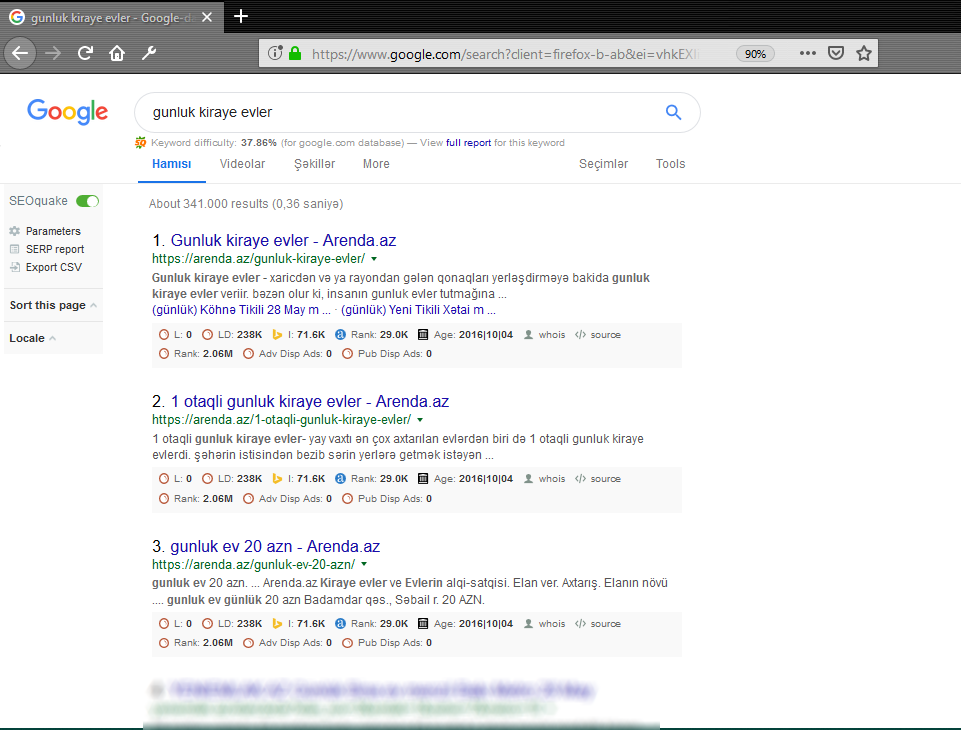Reload the page with the refresh icon
Screen dimensions: 961x730
[x=86, y=53]
